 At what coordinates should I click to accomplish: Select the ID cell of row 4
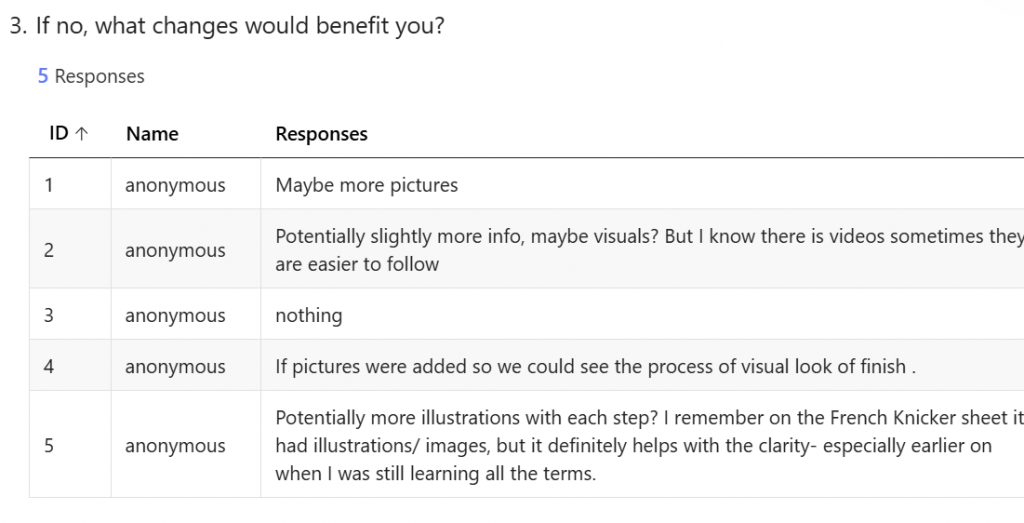pyautogui.click(x=49, y=366)
